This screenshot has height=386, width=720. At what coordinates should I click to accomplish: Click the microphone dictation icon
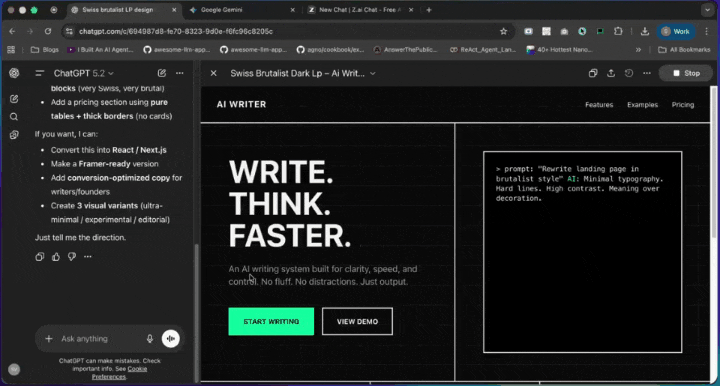click(x=150, y=339)
